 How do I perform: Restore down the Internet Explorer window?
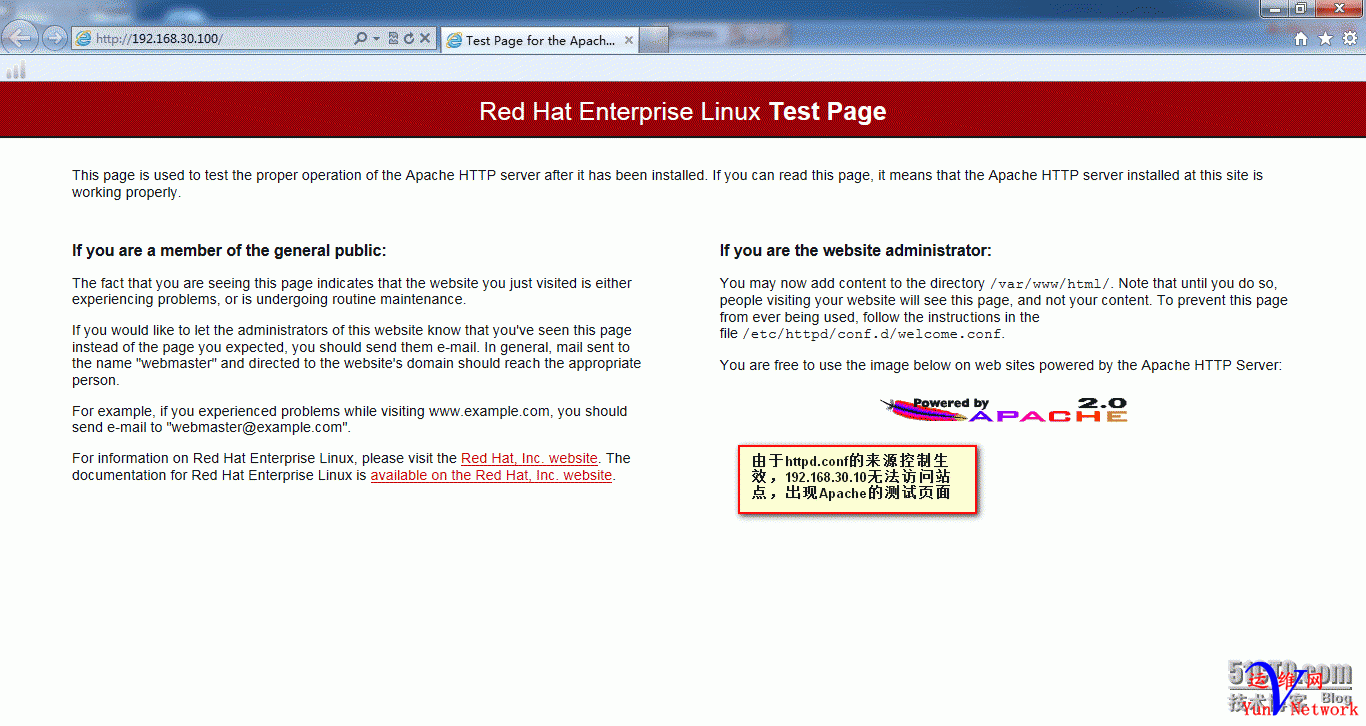click(1300, 8)
